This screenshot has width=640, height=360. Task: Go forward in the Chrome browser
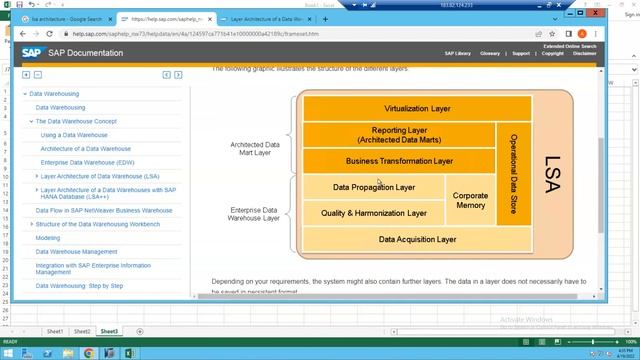click(x=36, y=34)
